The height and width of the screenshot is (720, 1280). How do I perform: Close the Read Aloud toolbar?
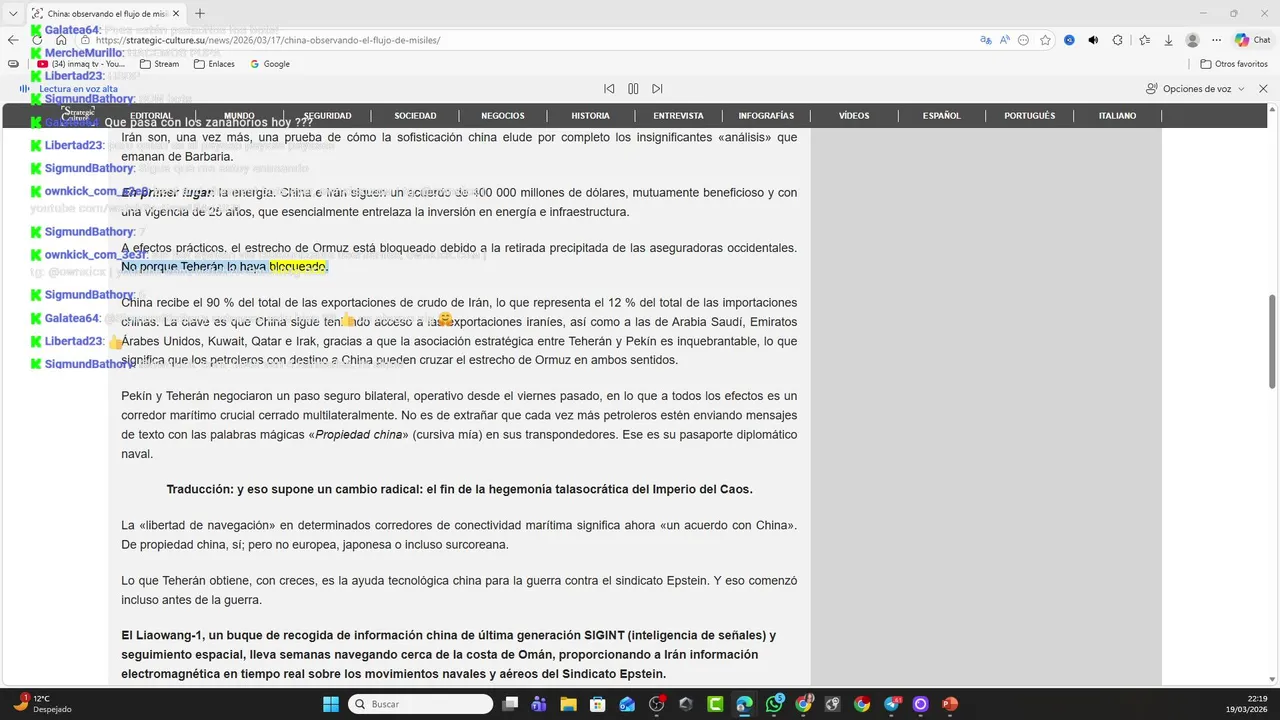pos(1263,89)
